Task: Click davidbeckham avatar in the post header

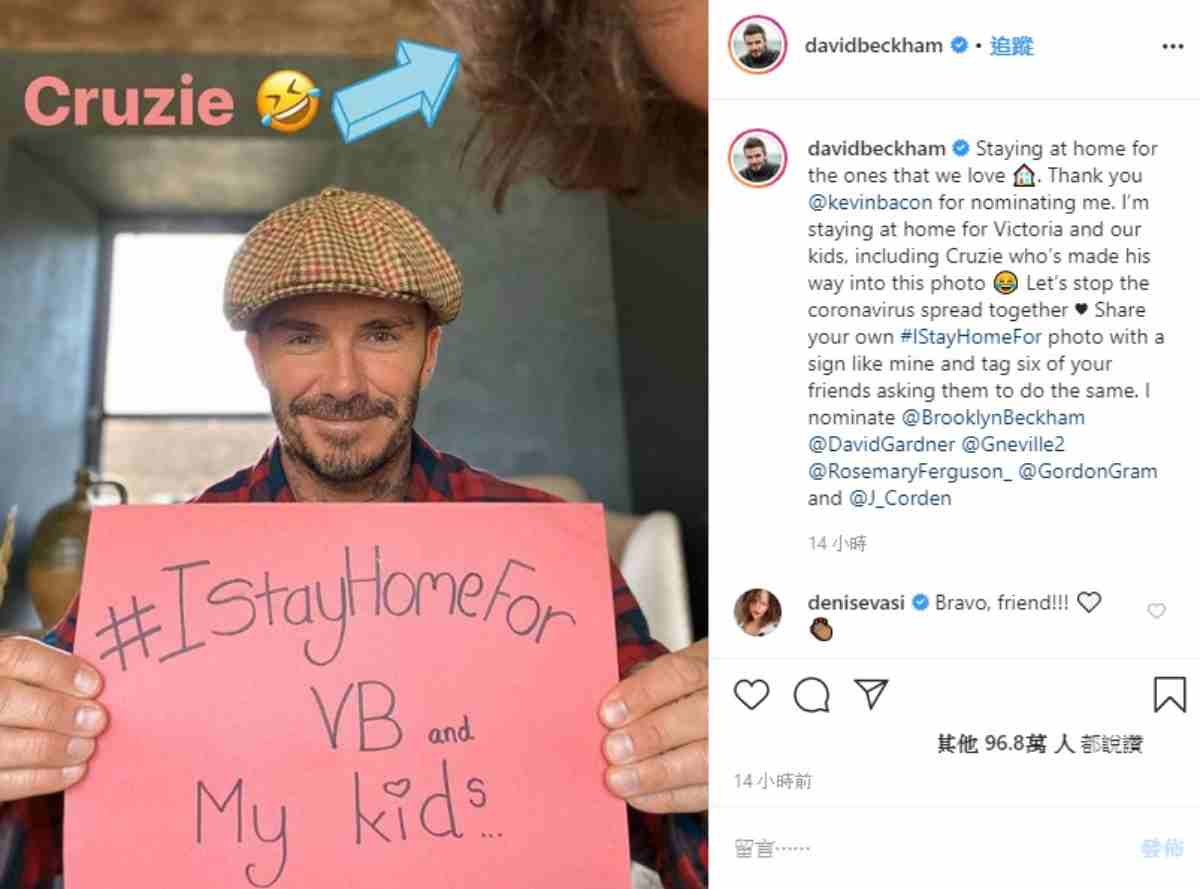Action: (x=756, y=45)
